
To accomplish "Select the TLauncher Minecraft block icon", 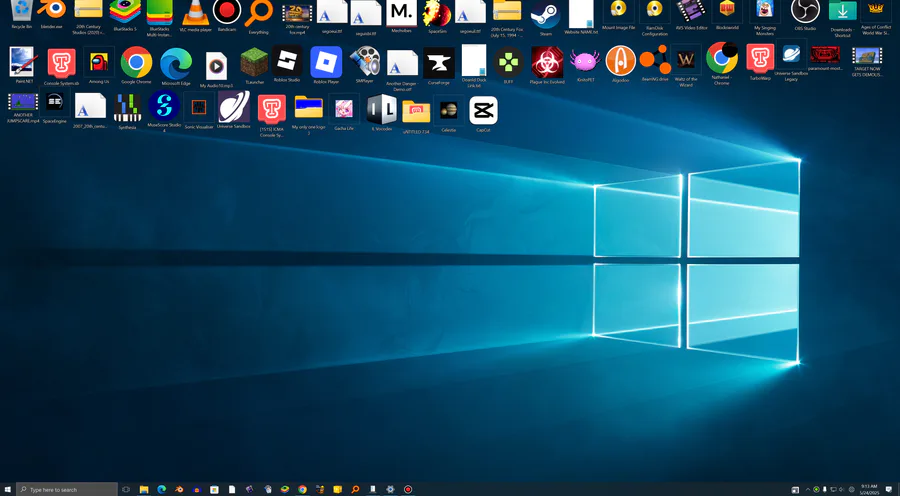I will pyautogui.click(x=254, y=64).
